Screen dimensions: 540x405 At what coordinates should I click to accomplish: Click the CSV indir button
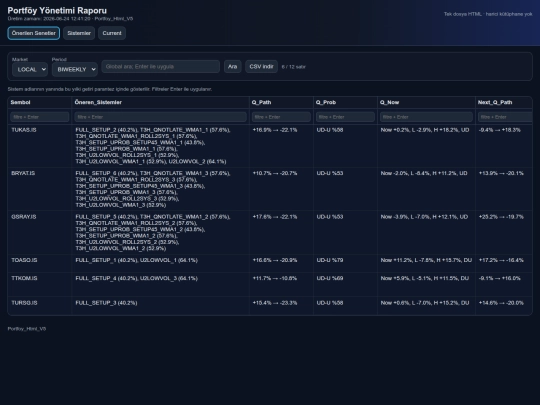pyautogui.click(x=261, y=66)
